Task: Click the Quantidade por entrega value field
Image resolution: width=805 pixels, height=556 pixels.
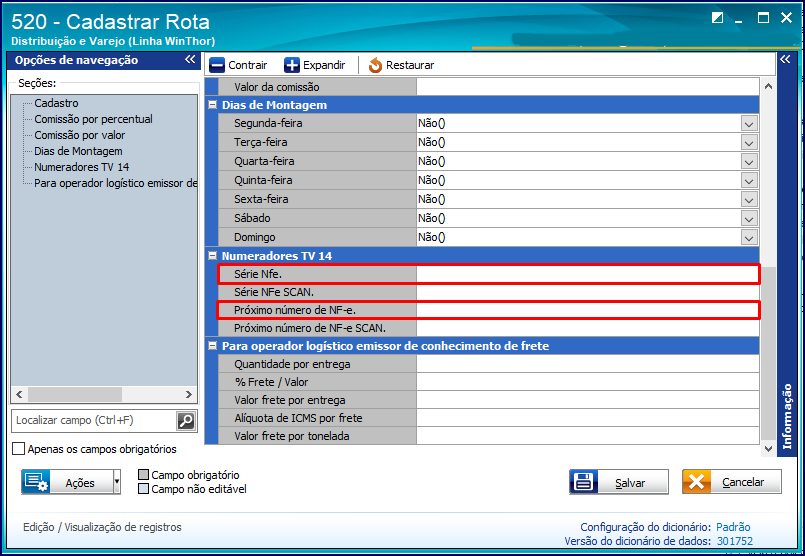Action: click(587, 364)
